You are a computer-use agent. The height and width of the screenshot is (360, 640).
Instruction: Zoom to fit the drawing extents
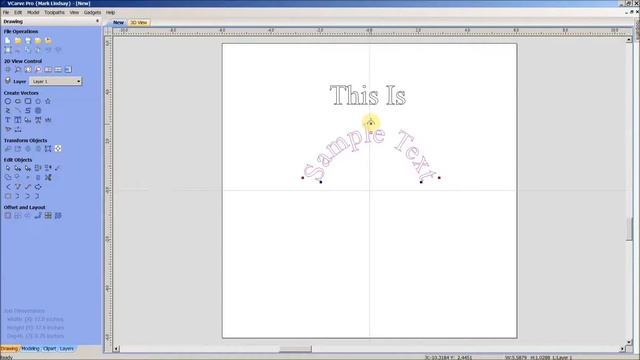pos(28,70)
